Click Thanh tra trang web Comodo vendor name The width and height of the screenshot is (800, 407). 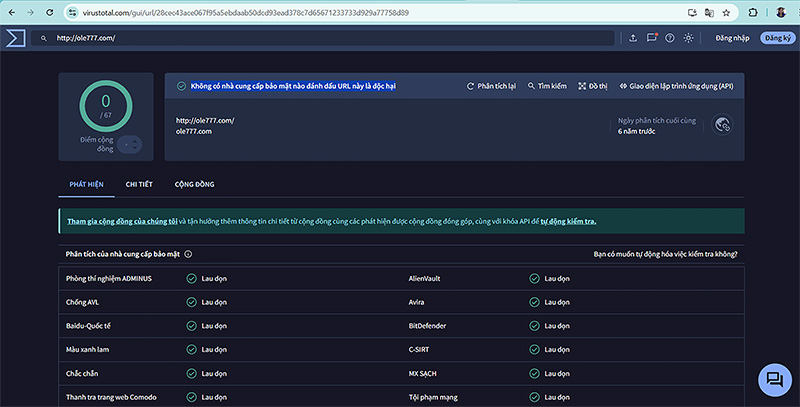coord(111,397)
